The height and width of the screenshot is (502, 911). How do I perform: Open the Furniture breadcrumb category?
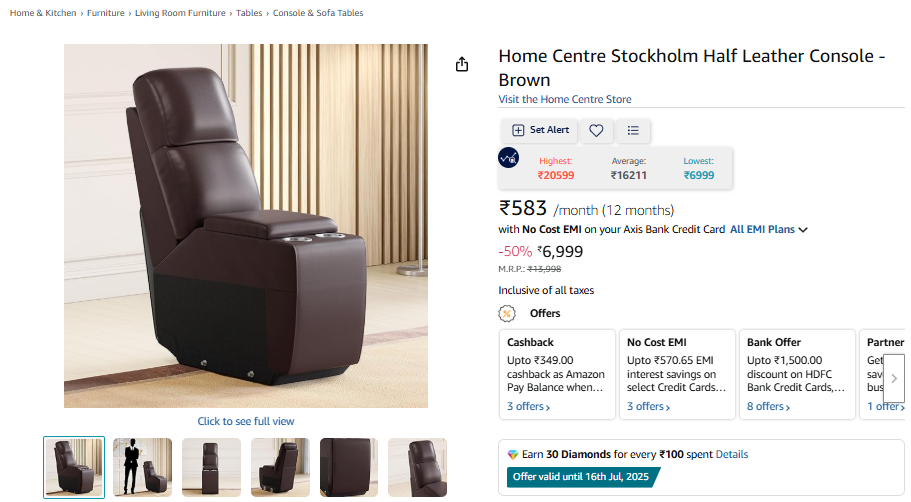click(106, 14)
